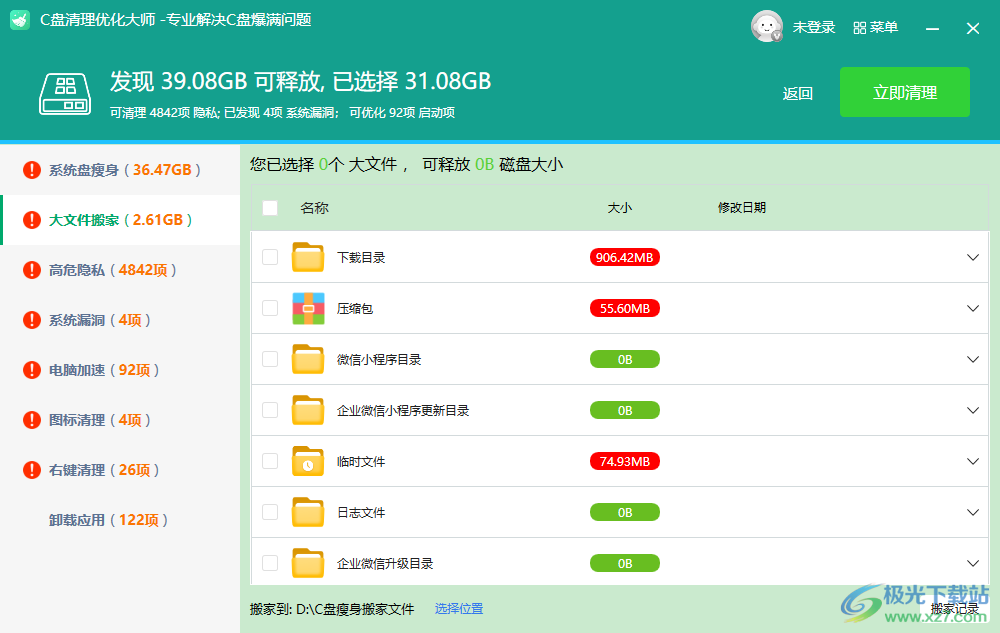Toggle the select-all checkbox in header row
The width and height of the screenshot is (1000, 633).
pos(269,208)
